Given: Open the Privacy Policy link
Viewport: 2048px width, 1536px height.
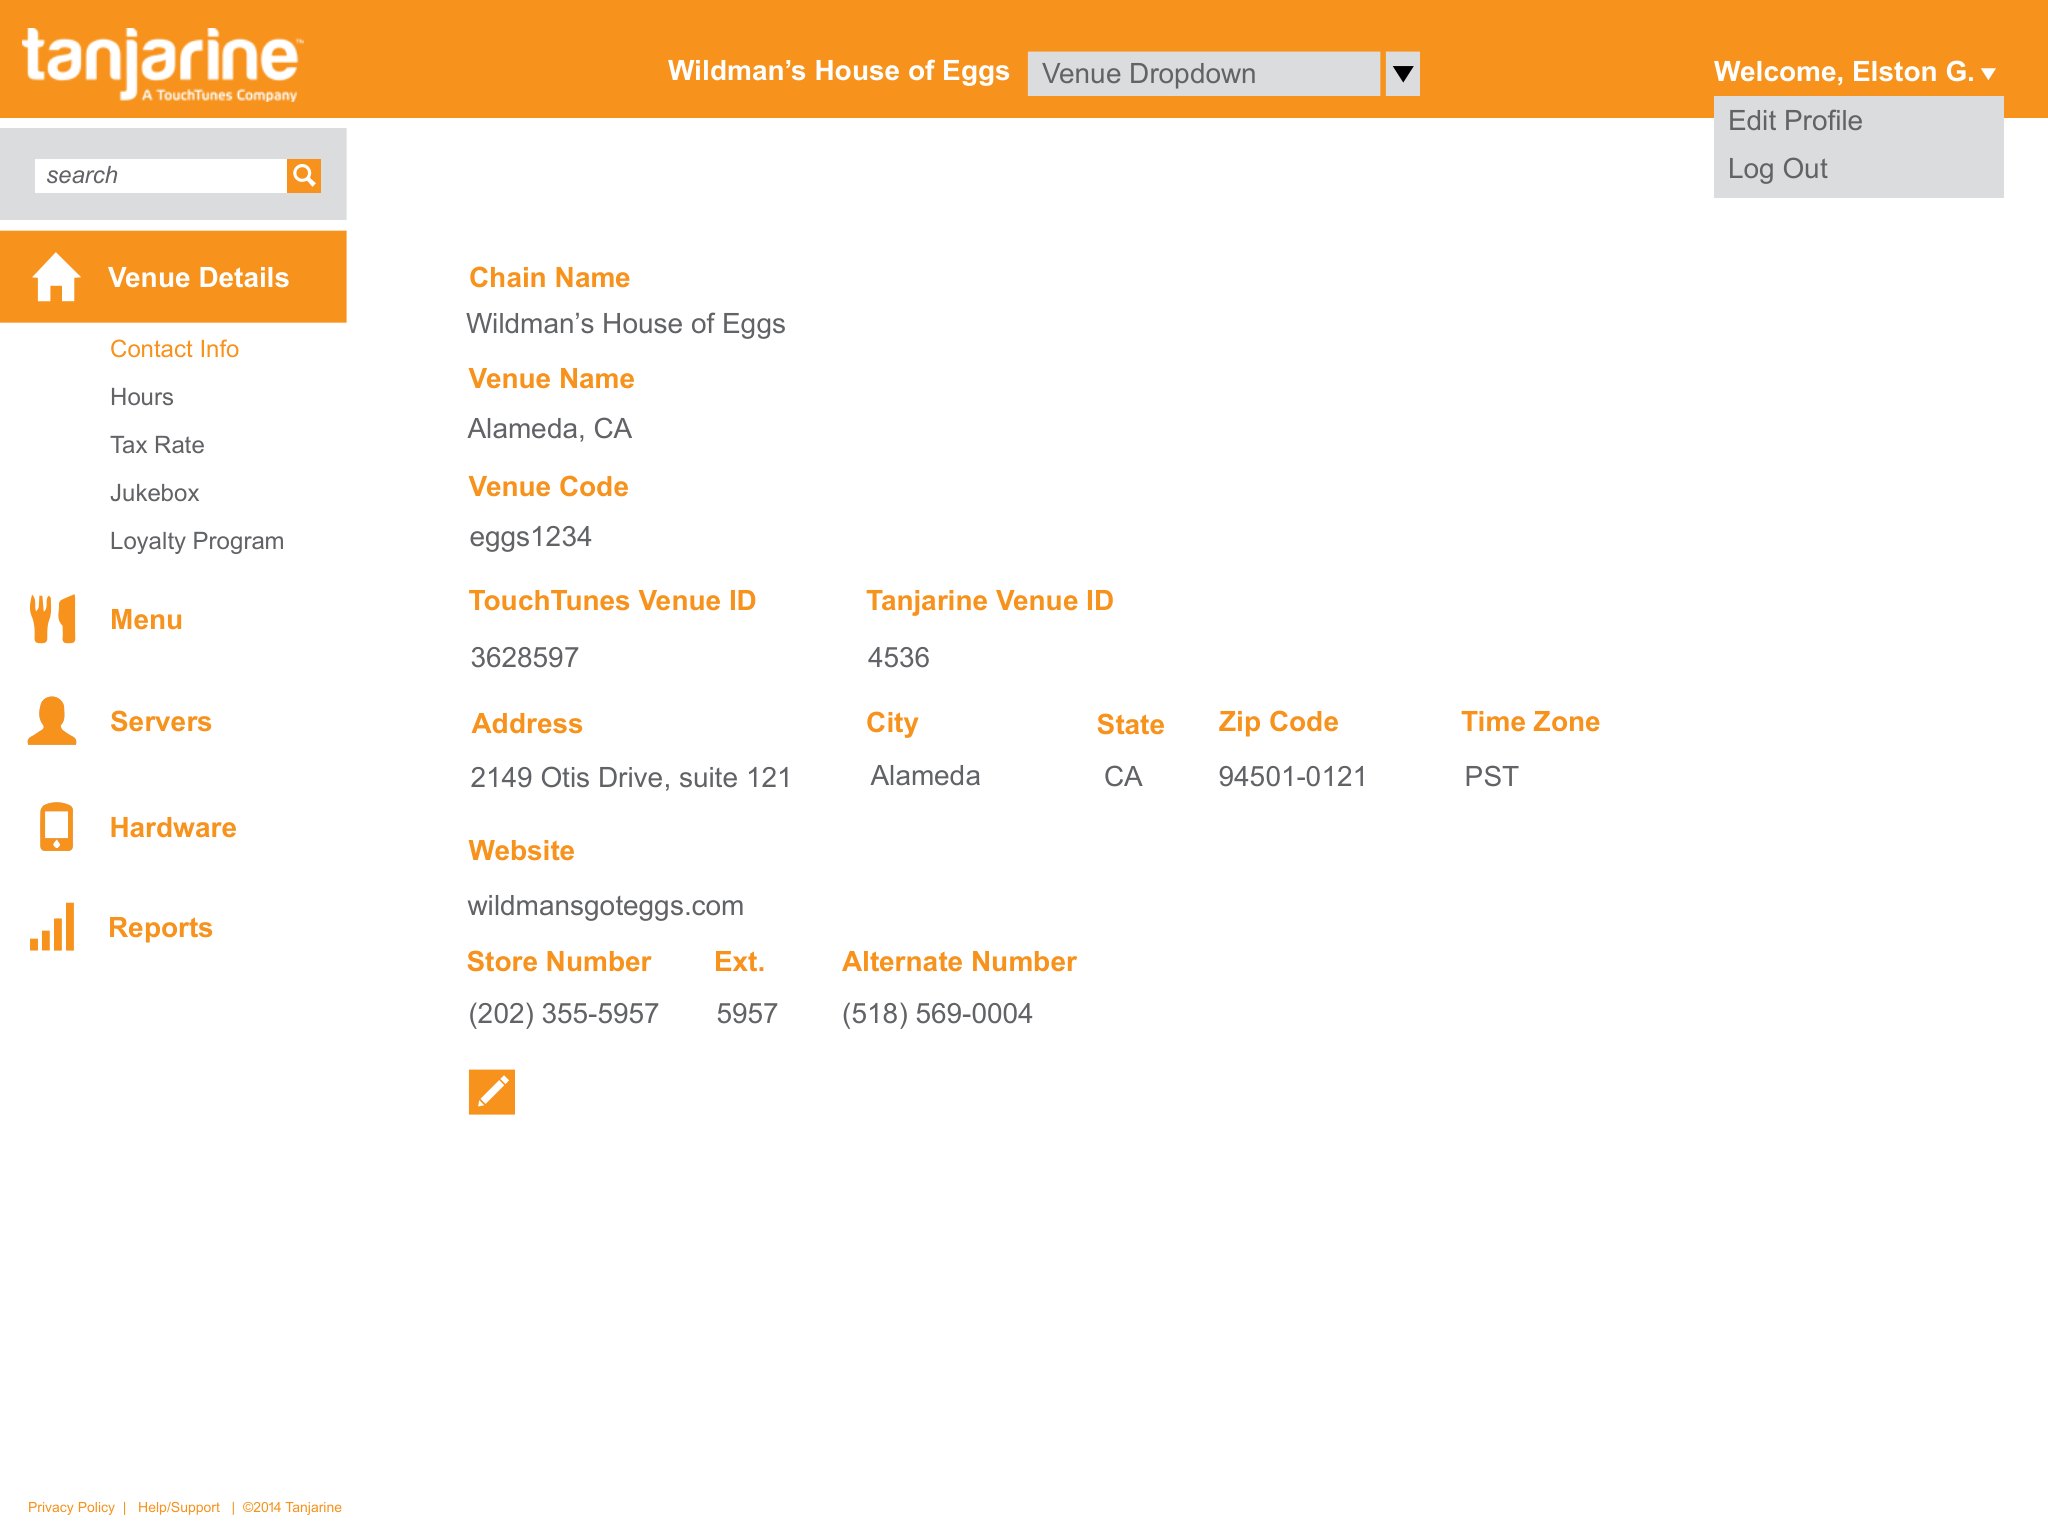Looking at the screenshot, I should pyautogui.click(x=71, y=1507).
